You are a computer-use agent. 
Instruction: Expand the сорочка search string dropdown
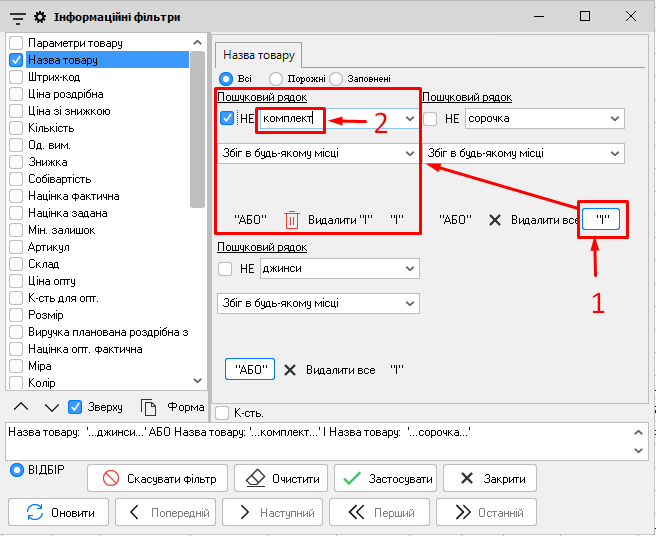614,119
